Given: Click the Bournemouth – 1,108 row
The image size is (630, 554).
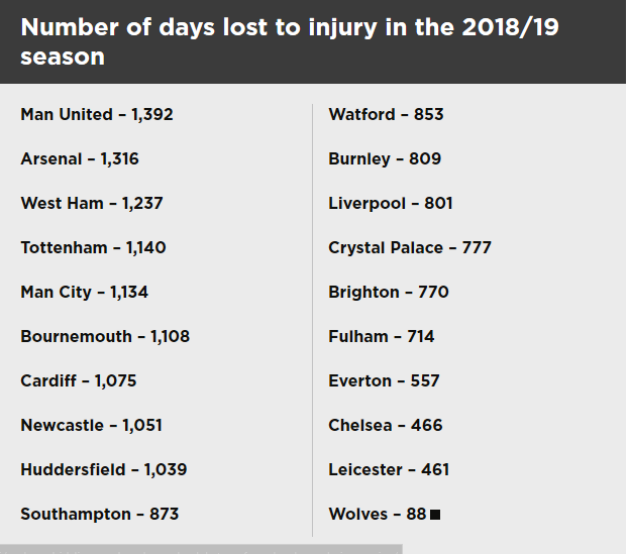Looking at the screenshot, I should pos(105,337).
